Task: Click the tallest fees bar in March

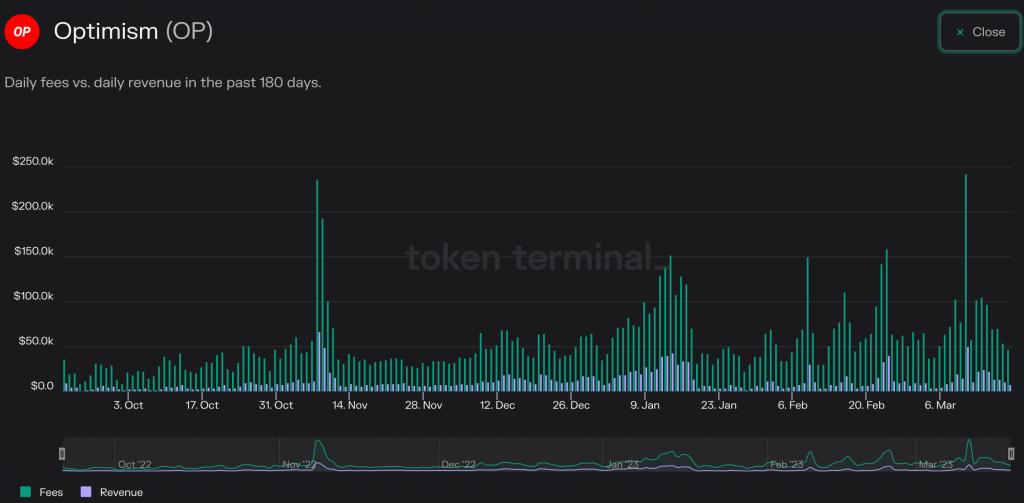Action: click(965, 282)
